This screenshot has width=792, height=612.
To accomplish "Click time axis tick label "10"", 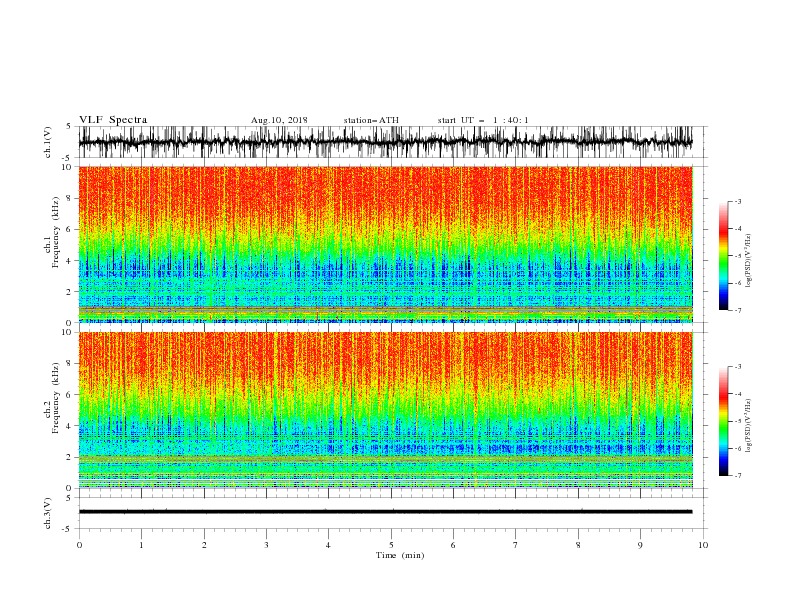I will coord(703,545).
